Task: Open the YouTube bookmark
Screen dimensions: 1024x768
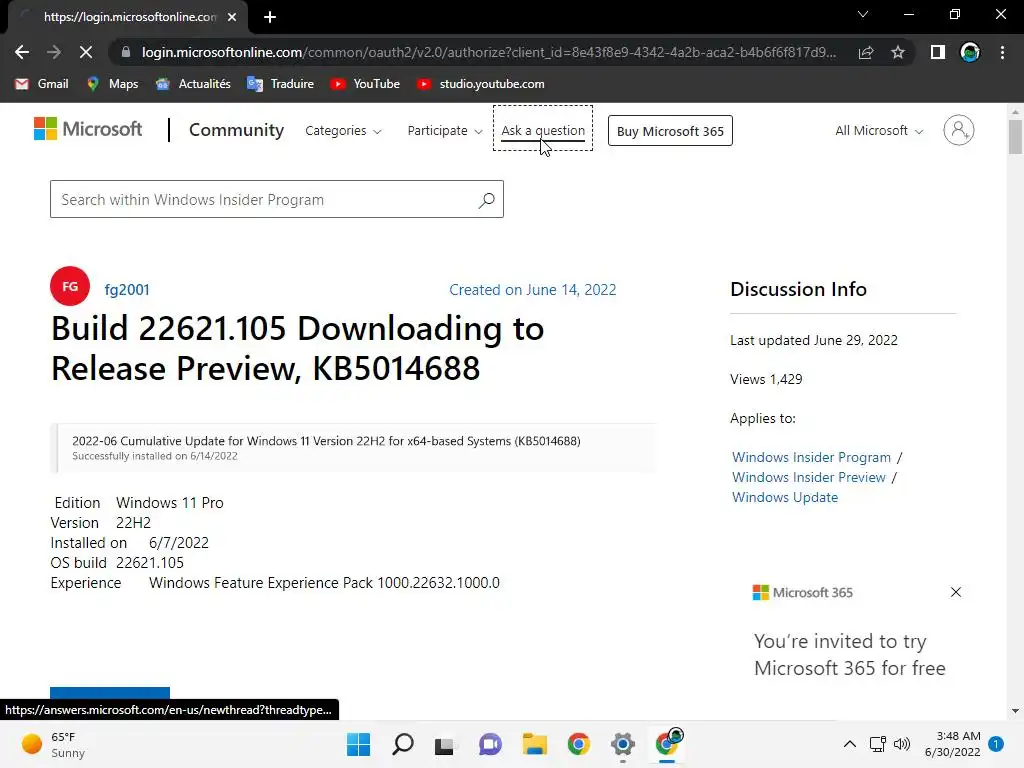Action: 364,84
